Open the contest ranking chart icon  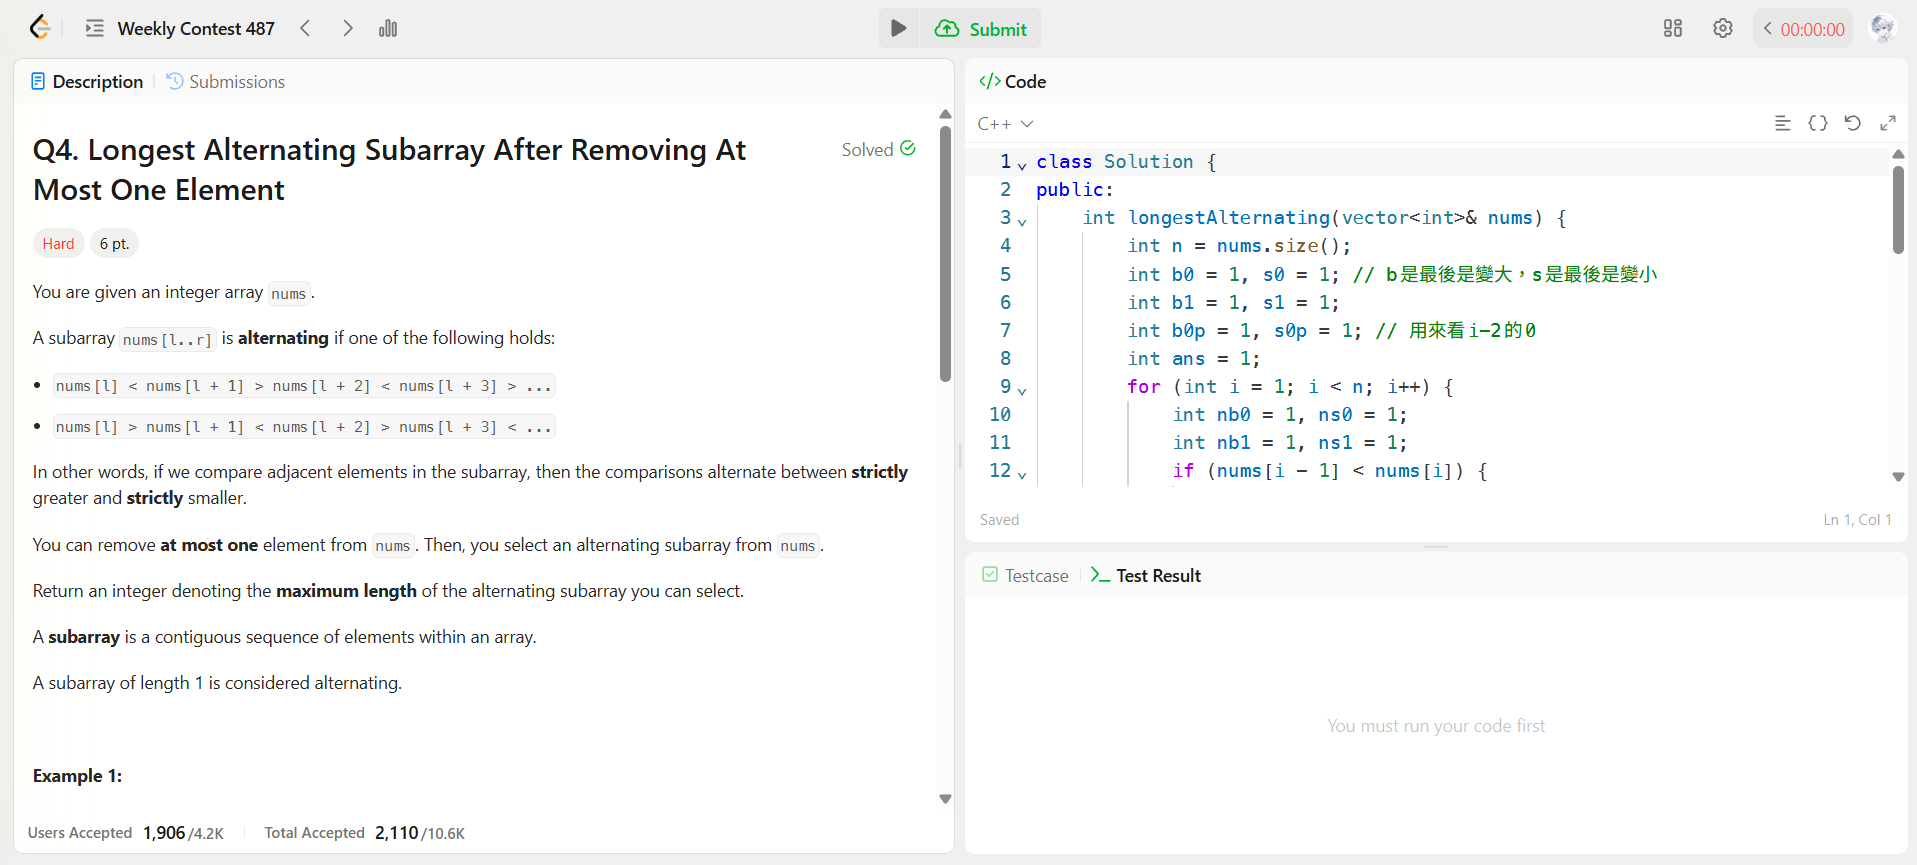[388, 29]
